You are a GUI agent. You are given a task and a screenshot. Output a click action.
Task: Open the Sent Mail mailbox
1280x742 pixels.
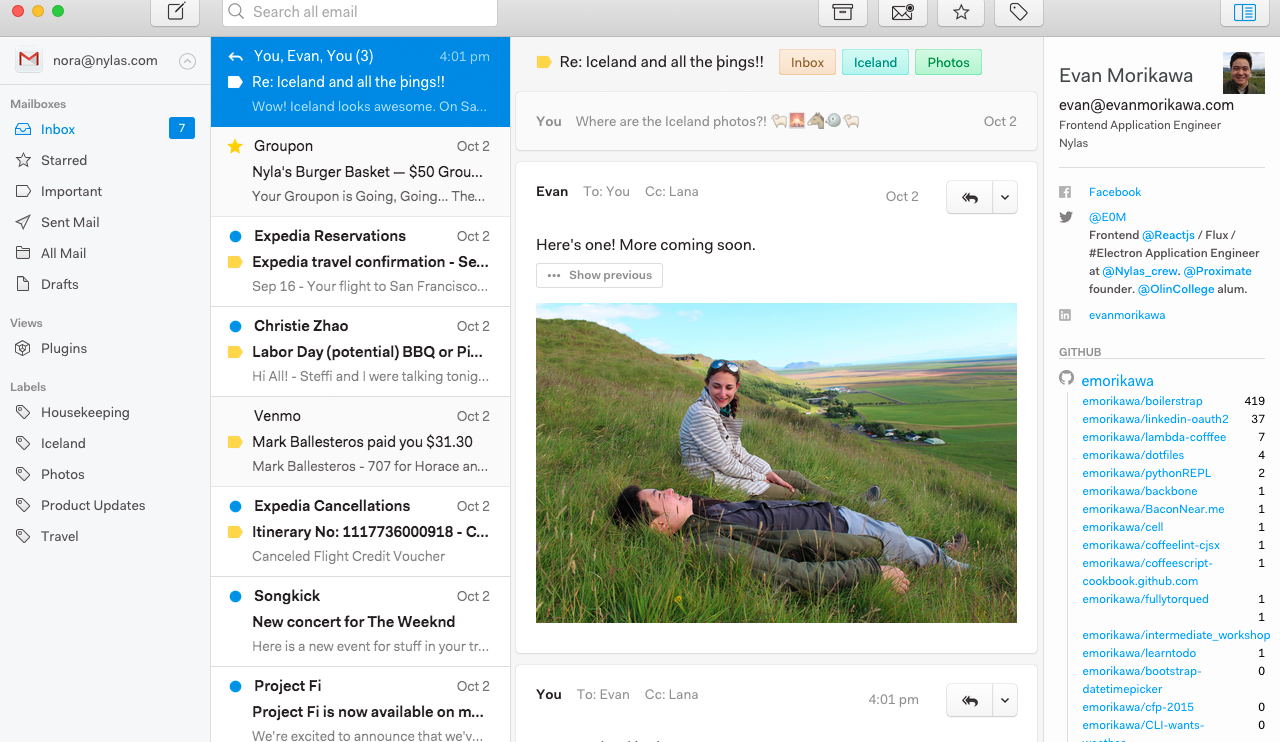pos(70,222)
